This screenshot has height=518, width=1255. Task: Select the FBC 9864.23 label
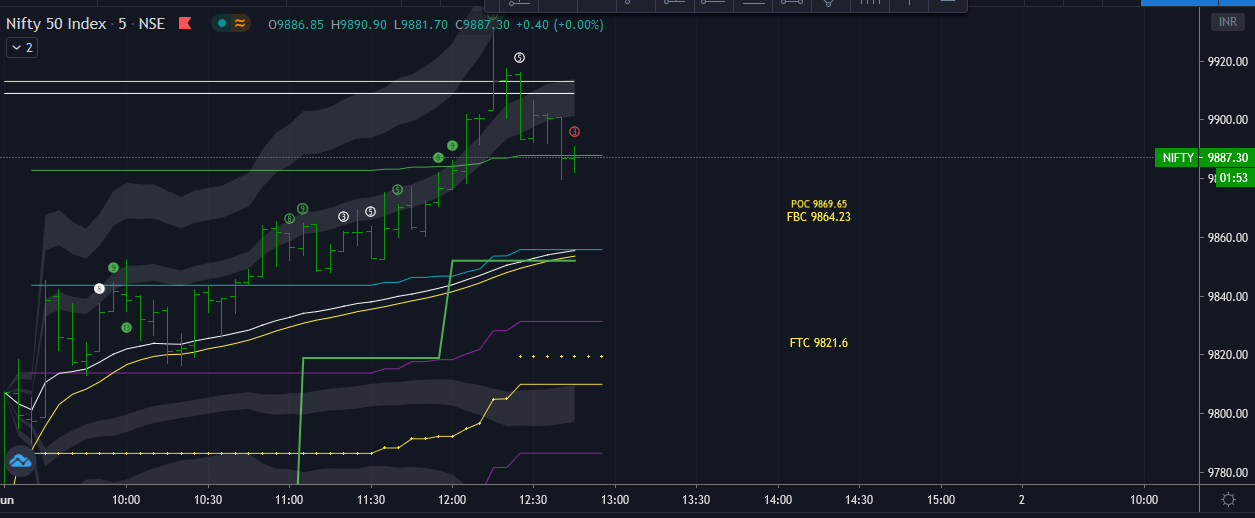[x=818, y=216]
